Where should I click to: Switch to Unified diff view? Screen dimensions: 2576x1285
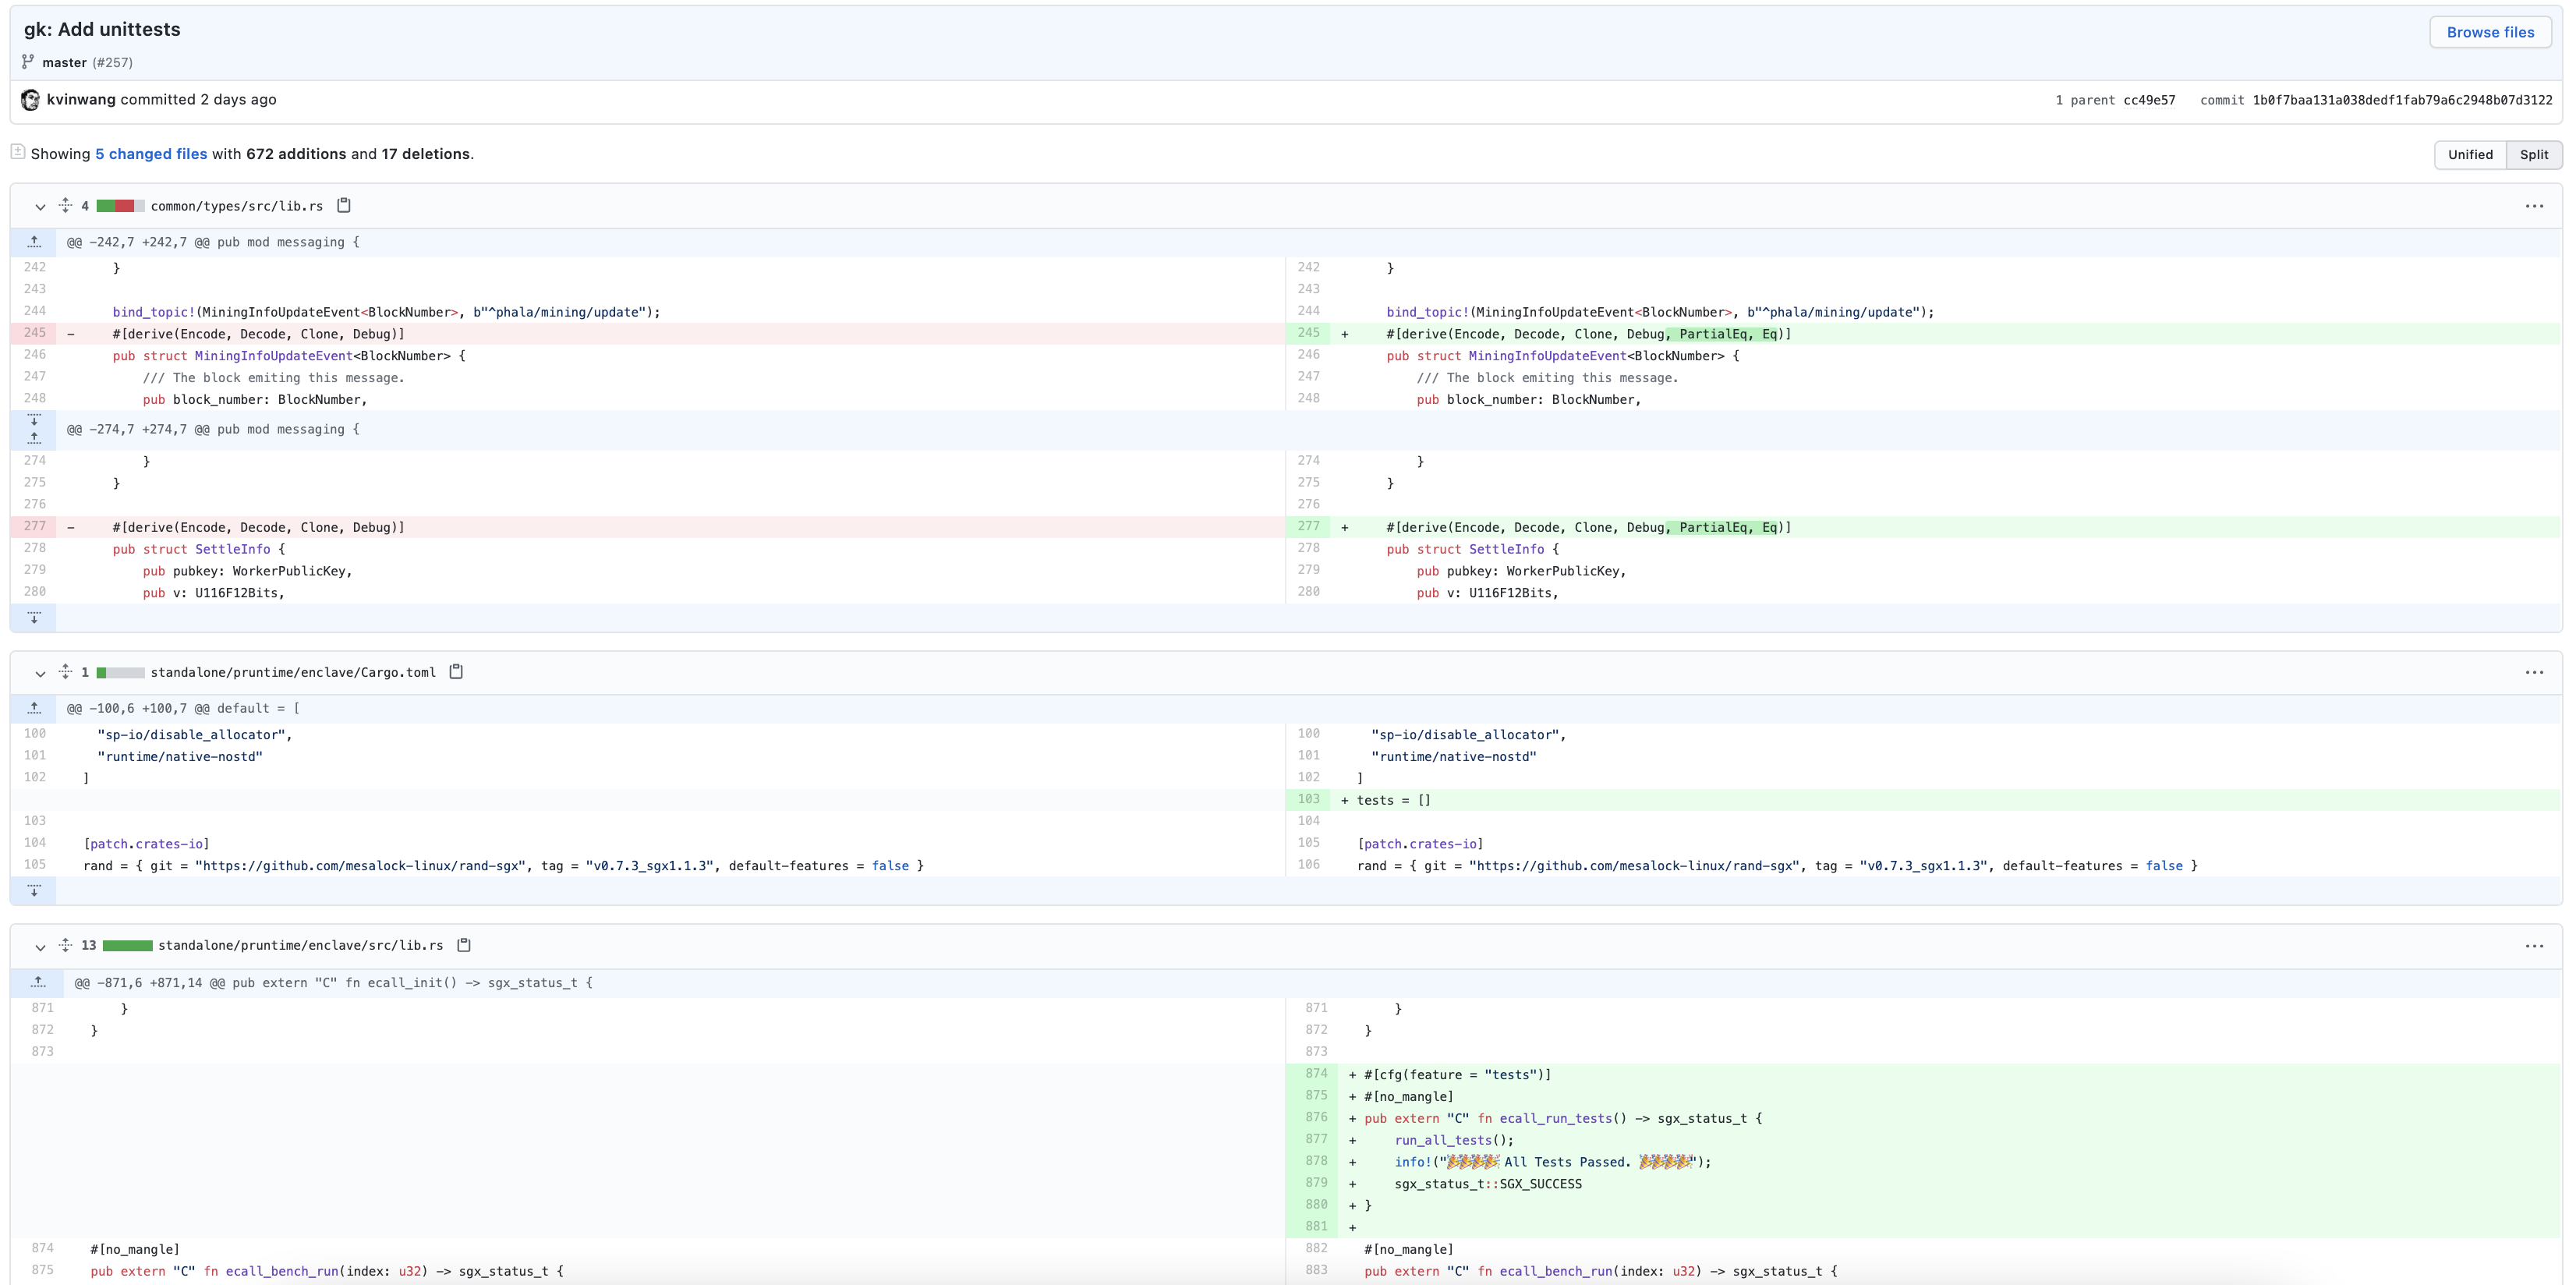[x=2469, y=154]
